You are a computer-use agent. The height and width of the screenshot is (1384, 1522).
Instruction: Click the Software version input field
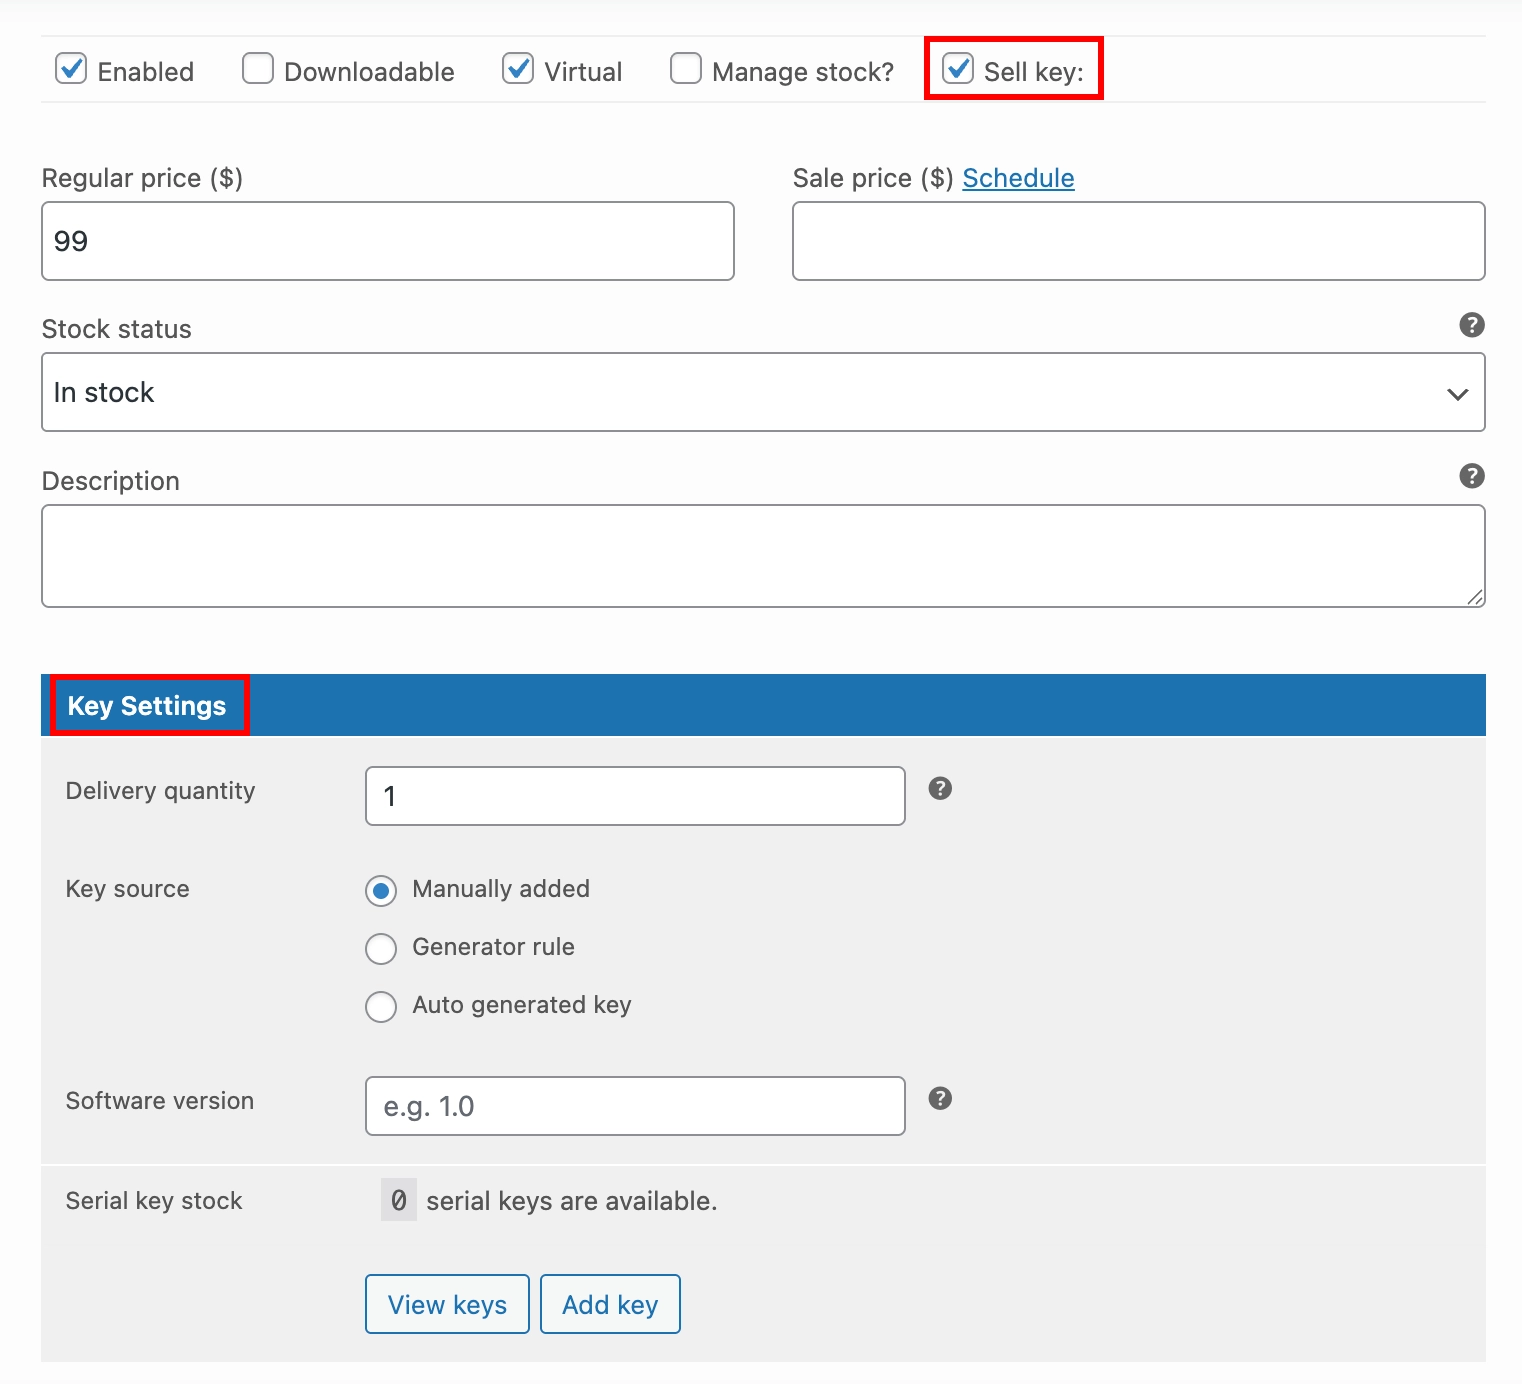point(636,1106)
